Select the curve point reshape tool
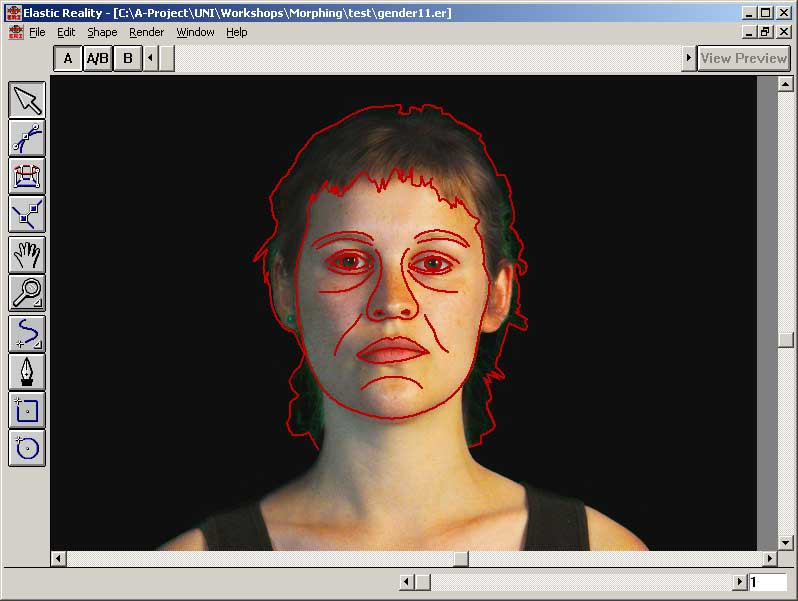The width and height of the screenshot is (798, 601). tap(27, 138)
